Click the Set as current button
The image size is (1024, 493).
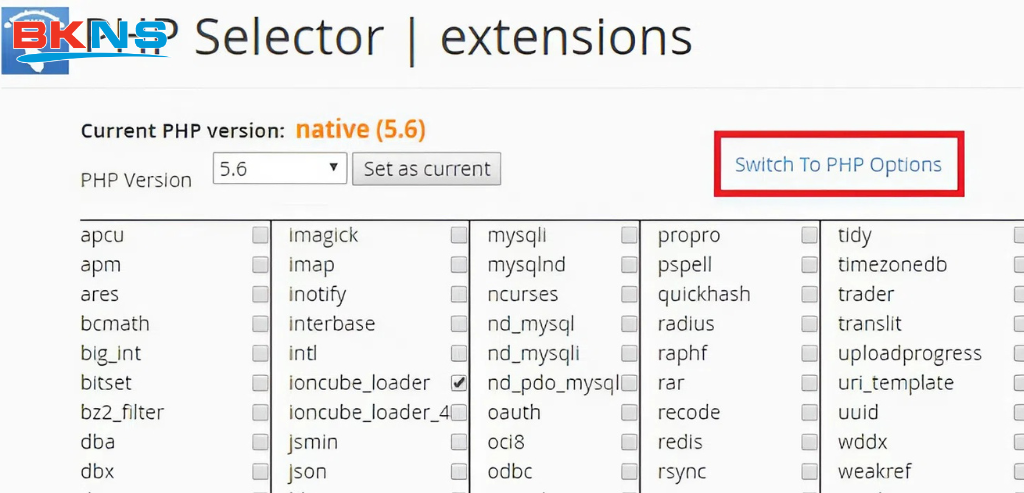426,169
